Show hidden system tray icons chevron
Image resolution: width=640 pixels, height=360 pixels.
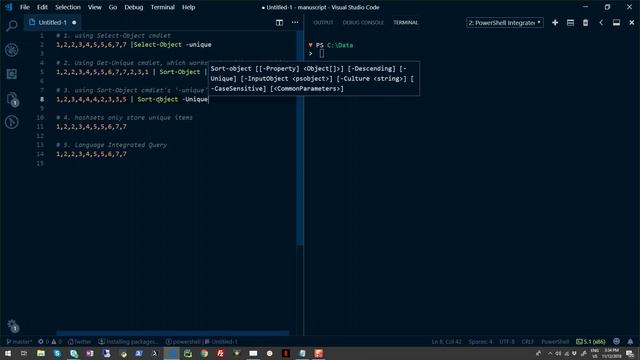(x=550, y=353)
